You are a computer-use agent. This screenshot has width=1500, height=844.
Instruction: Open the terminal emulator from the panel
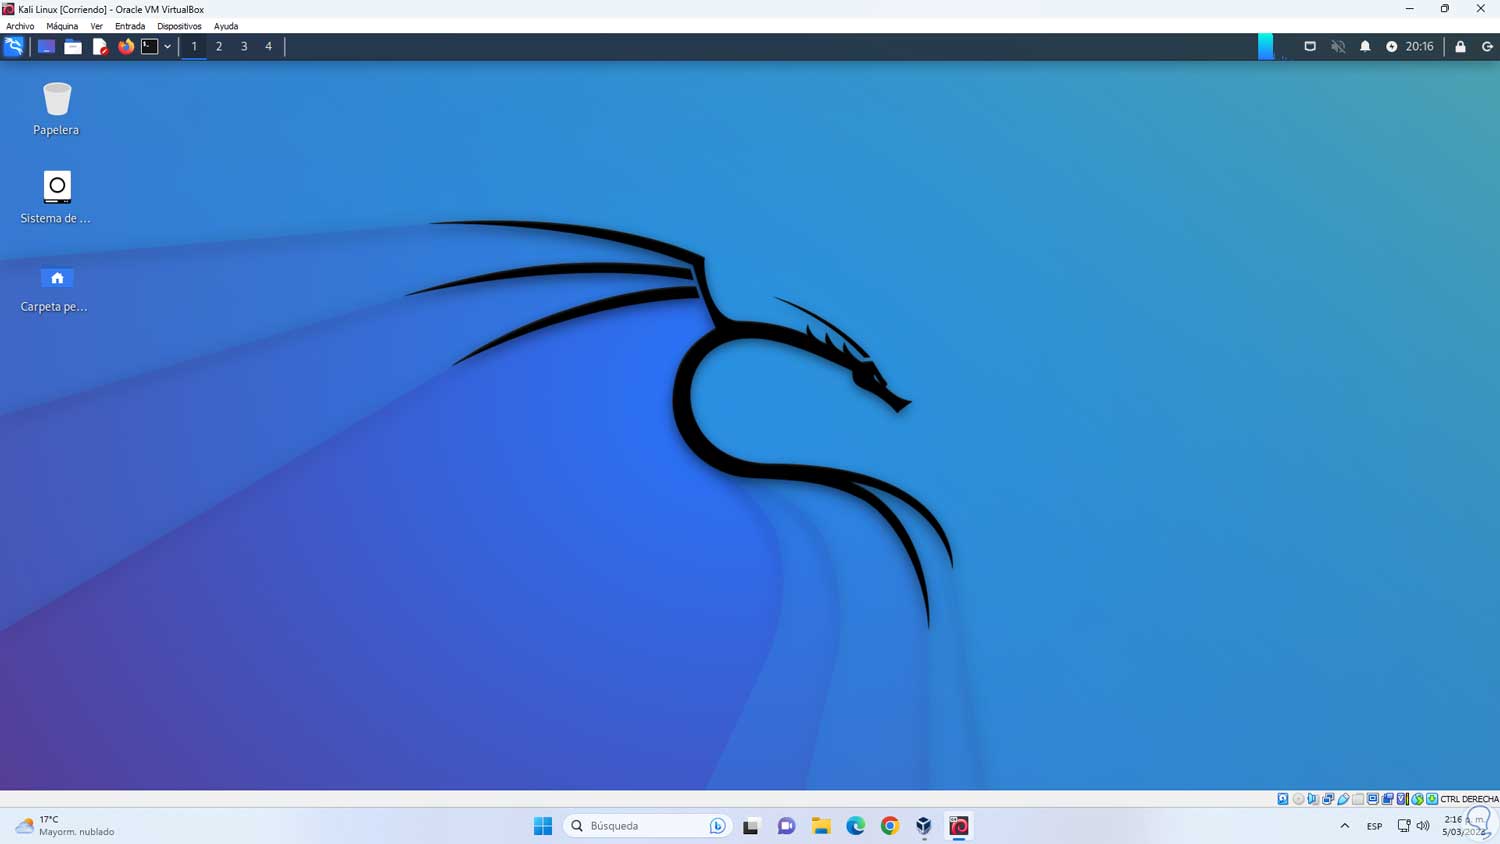point(150,46)
